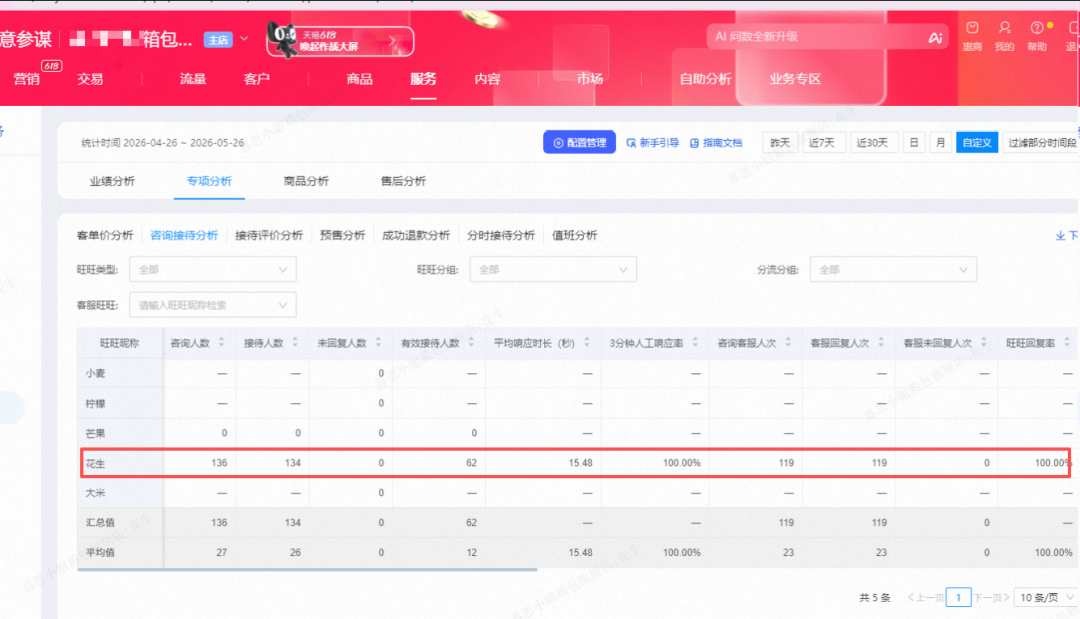The width and height of the screenshot is (1080, 619).
Task: Open the 指南文档 link
Action: [x=716, y=143]
